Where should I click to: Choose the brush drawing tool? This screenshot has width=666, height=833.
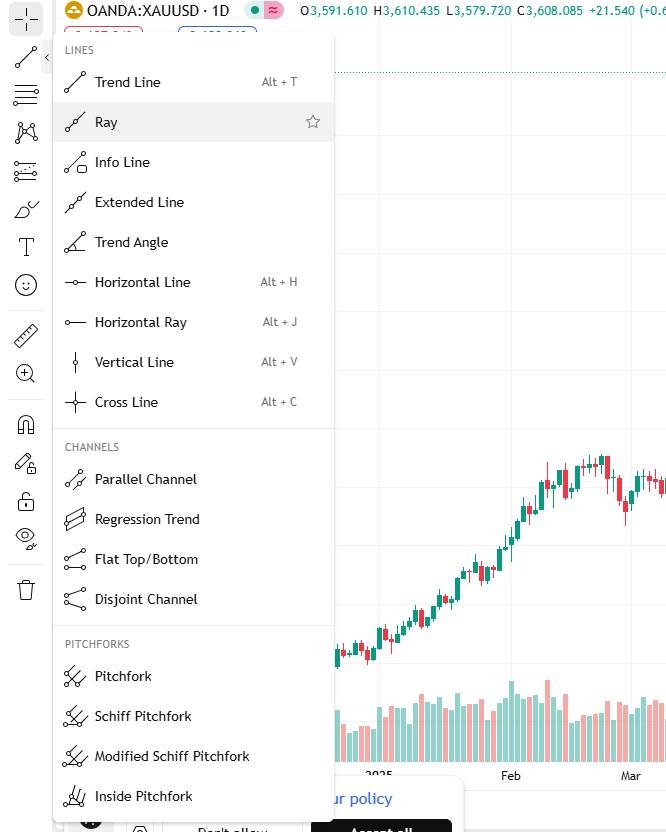pyautogui.click(x=25, y=209)
